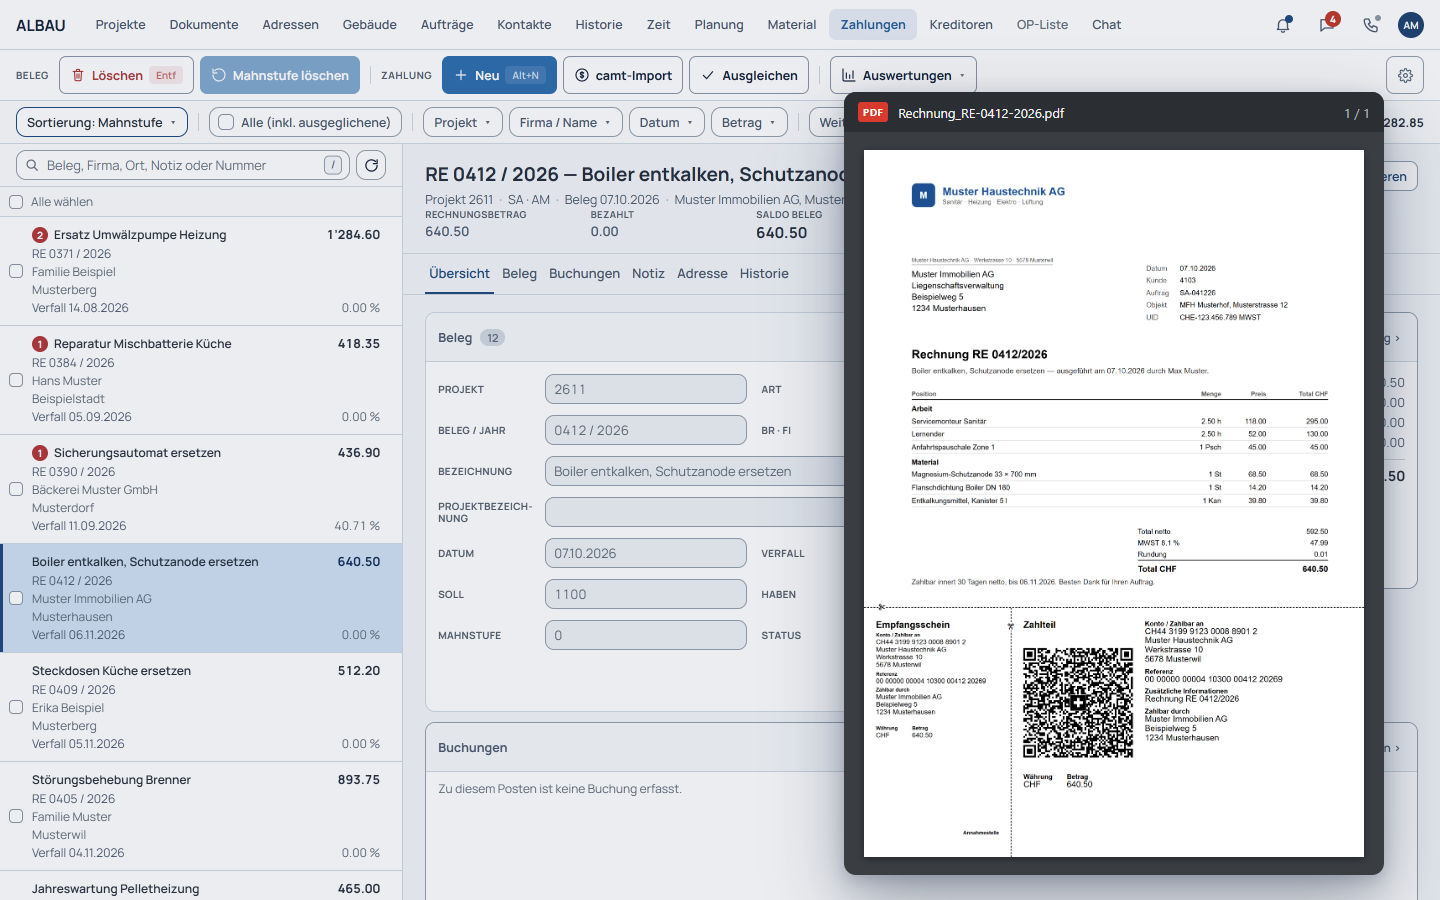
Task: Click the Löschen button
Action: coord(127,75)
